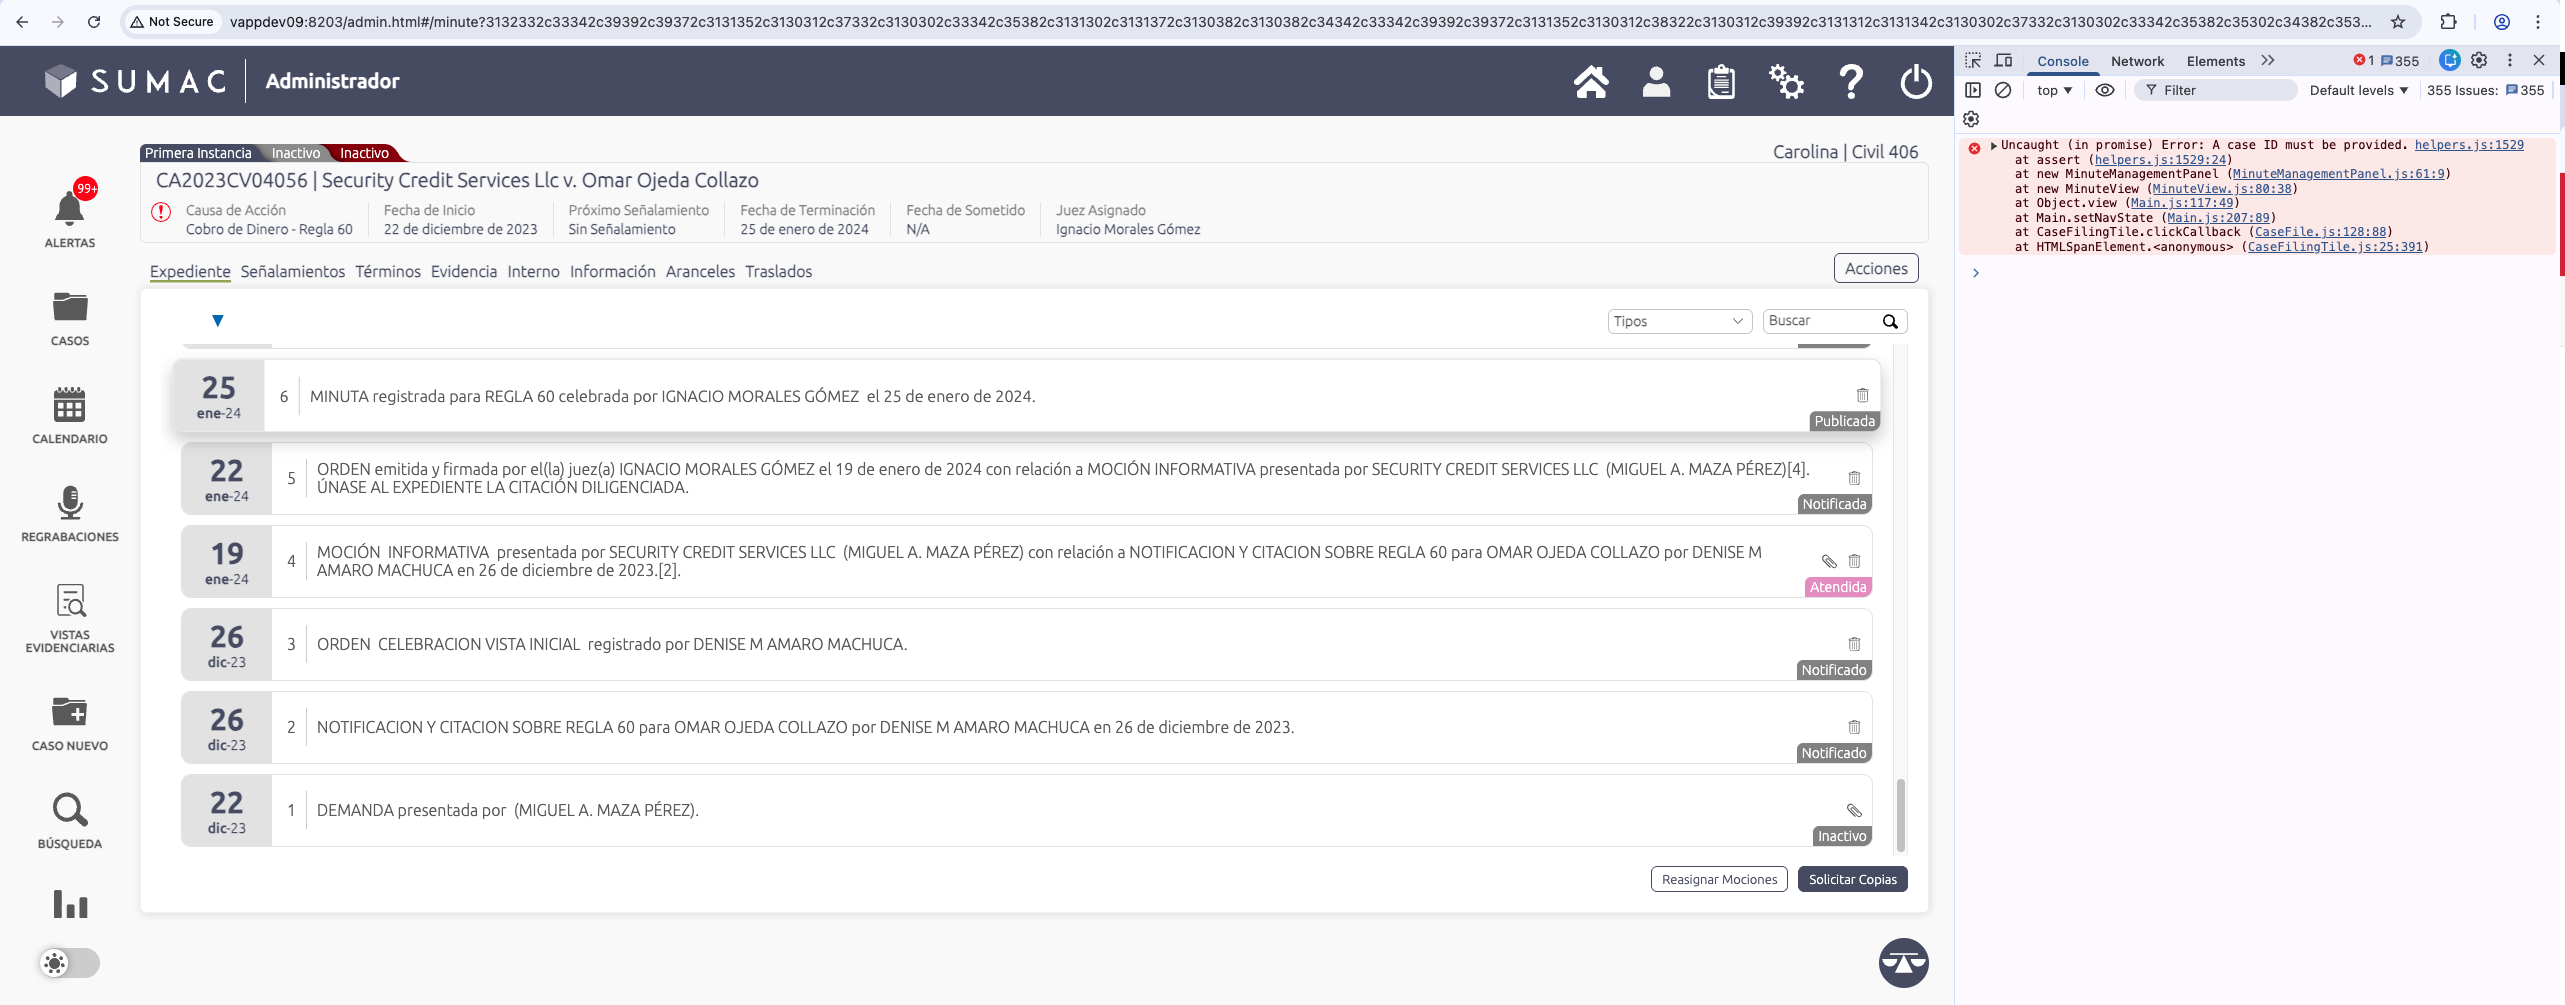The image size is (2565, 1005).
Task: Switch to the Network tab in DevTools
Action: (x=2137, y=61)
